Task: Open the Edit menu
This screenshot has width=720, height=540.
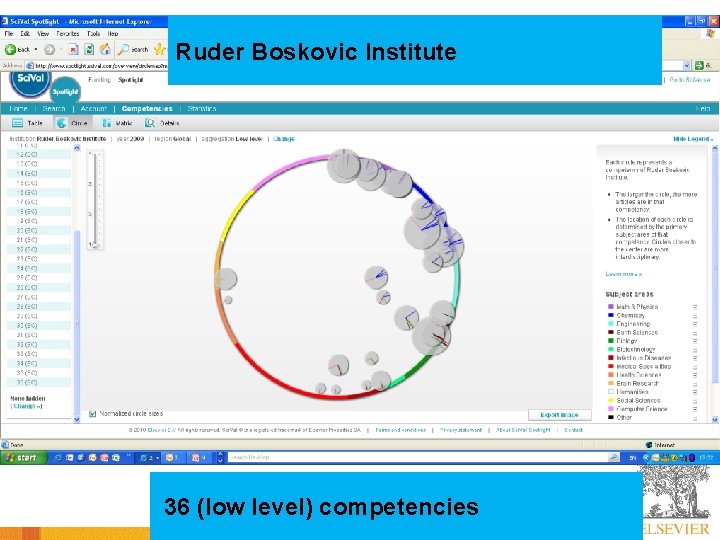Action: 25,34
